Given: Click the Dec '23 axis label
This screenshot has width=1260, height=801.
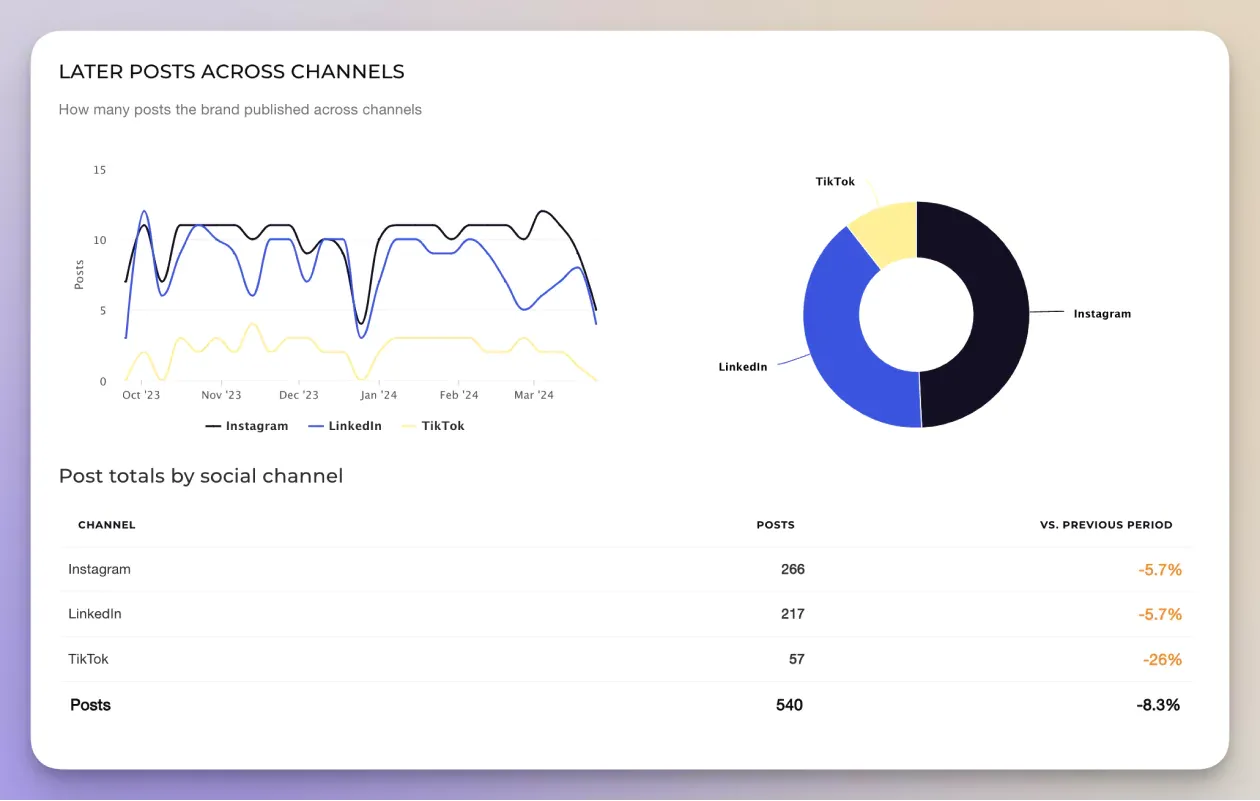Looking at the screenshot, I should [x=299, y=395].
